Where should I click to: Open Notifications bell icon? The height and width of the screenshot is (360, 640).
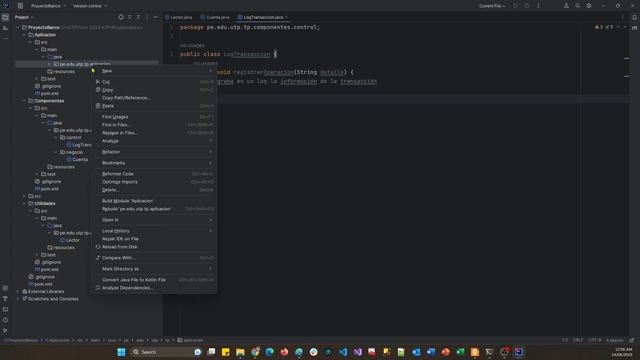coord(635,18)
